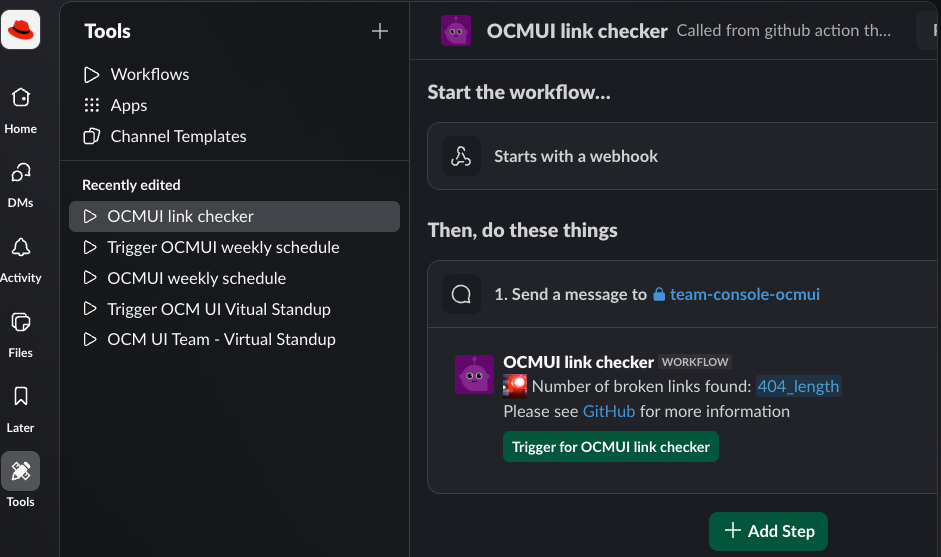This screenshot has height=557, width=941.
Task: Follow the GitHub link in the message
Action: click(x=608, y=411)
